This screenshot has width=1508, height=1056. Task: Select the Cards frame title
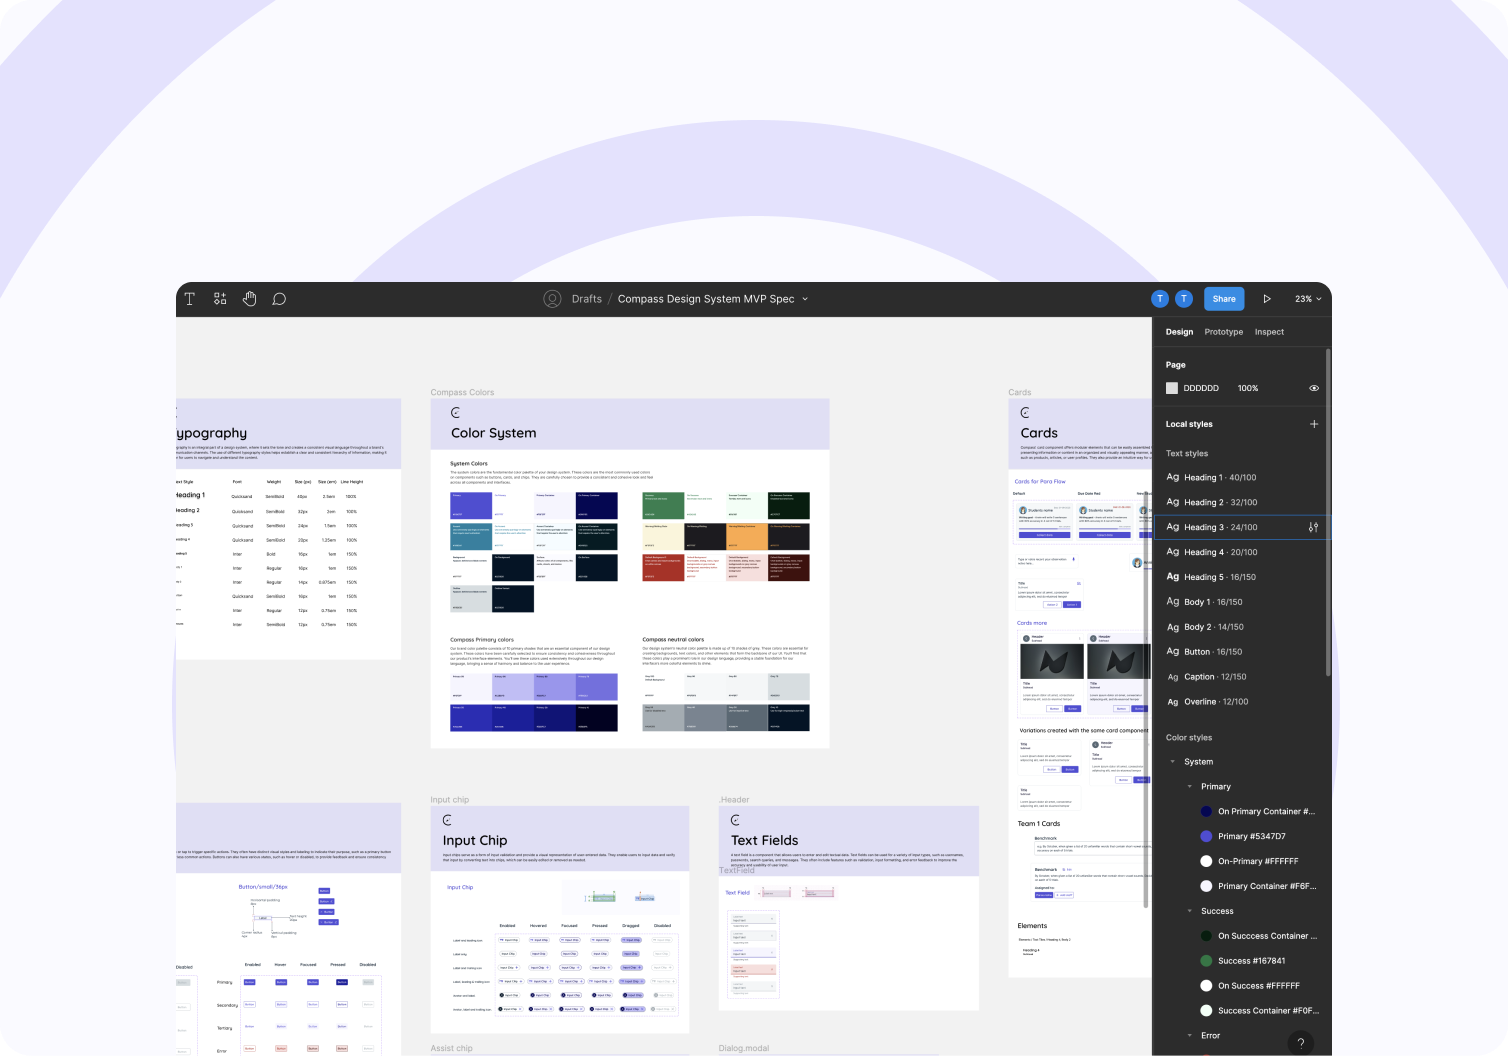click(x=1039, y=433)
